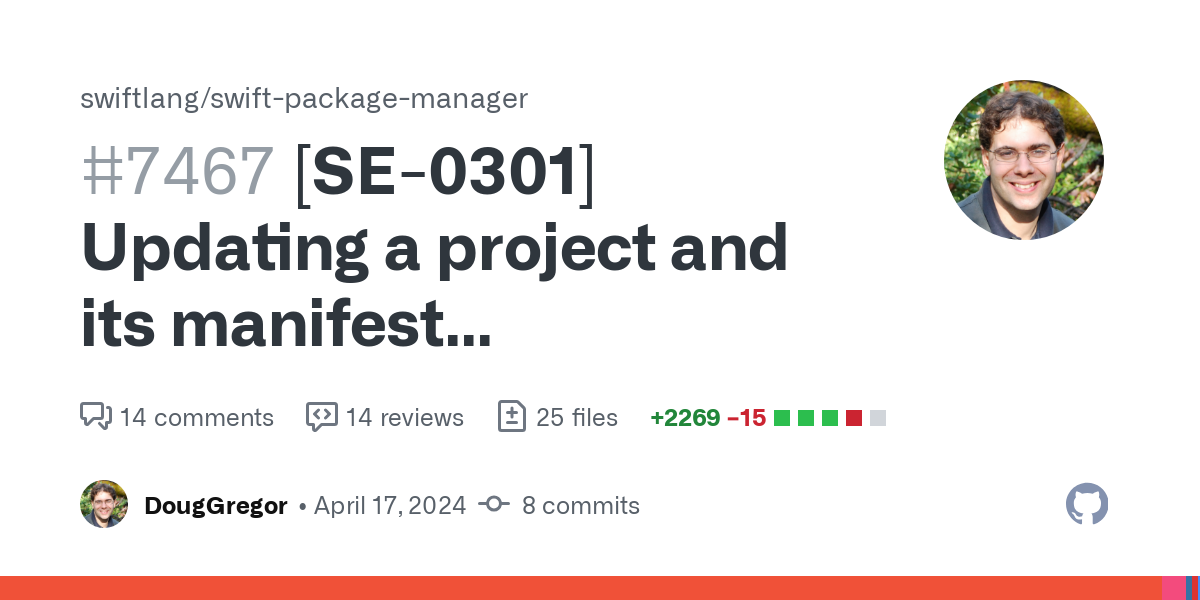Click DougGregor's small avatar icon
Viewport: 1200px width, 600px height.
[104, 504]
